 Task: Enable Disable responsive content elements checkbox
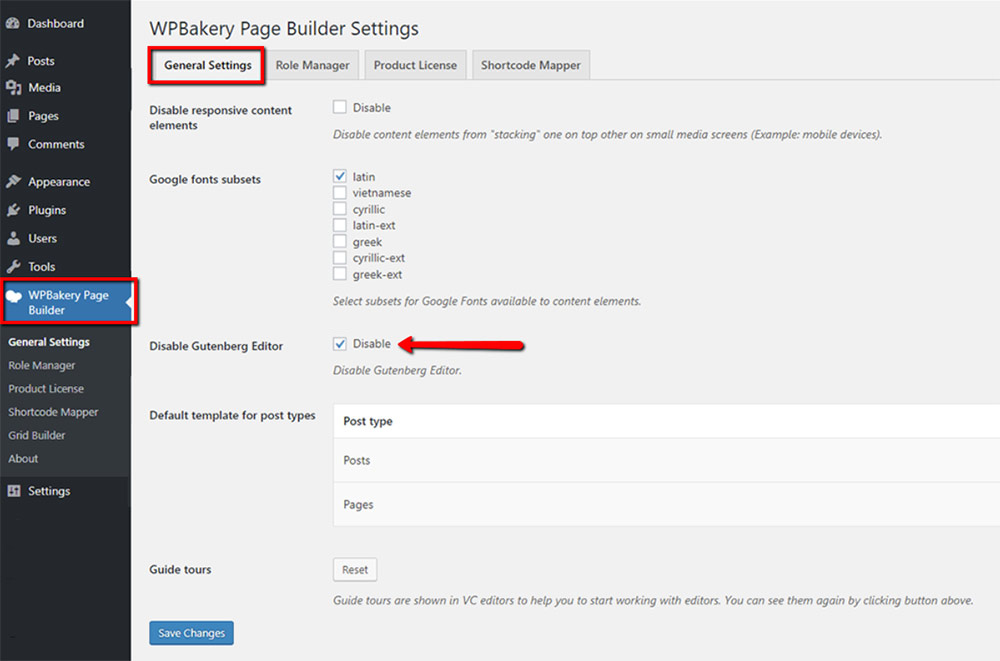[339, 107]
